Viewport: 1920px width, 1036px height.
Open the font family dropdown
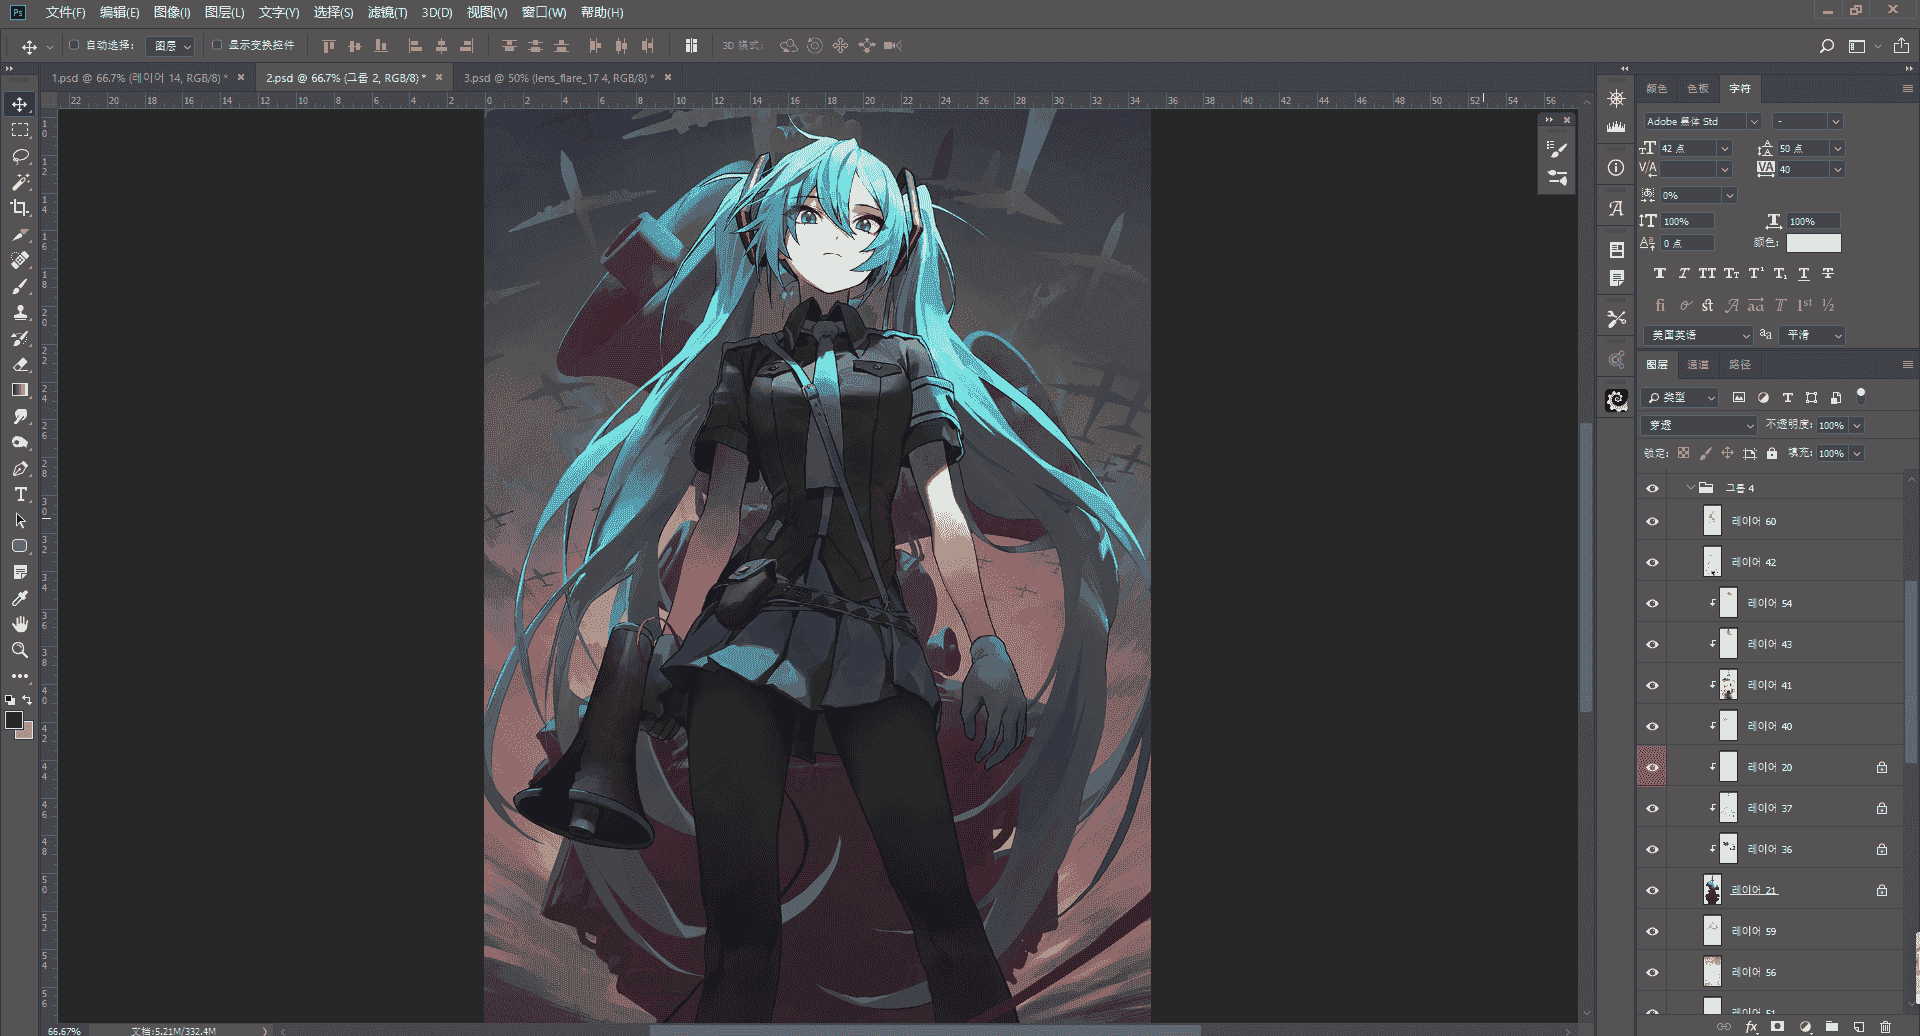click(x=1753, y=121)
